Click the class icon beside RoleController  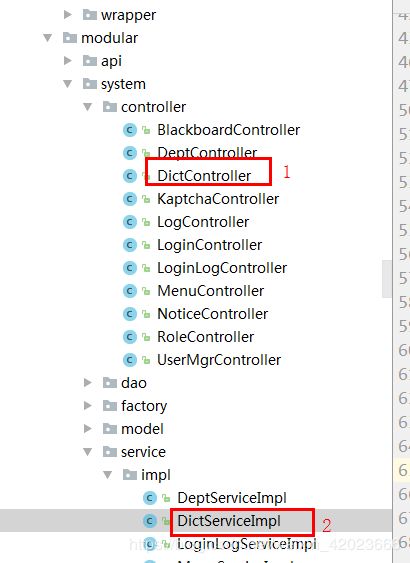coord(130,337)
